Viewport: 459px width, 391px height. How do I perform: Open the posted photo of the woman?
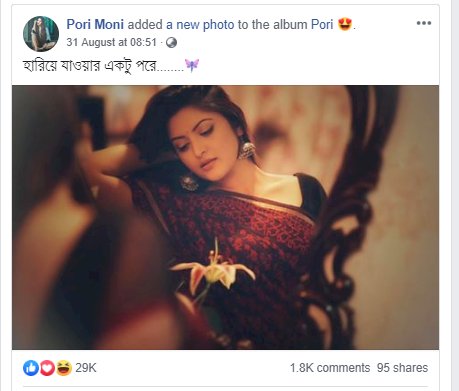(225, 217)
